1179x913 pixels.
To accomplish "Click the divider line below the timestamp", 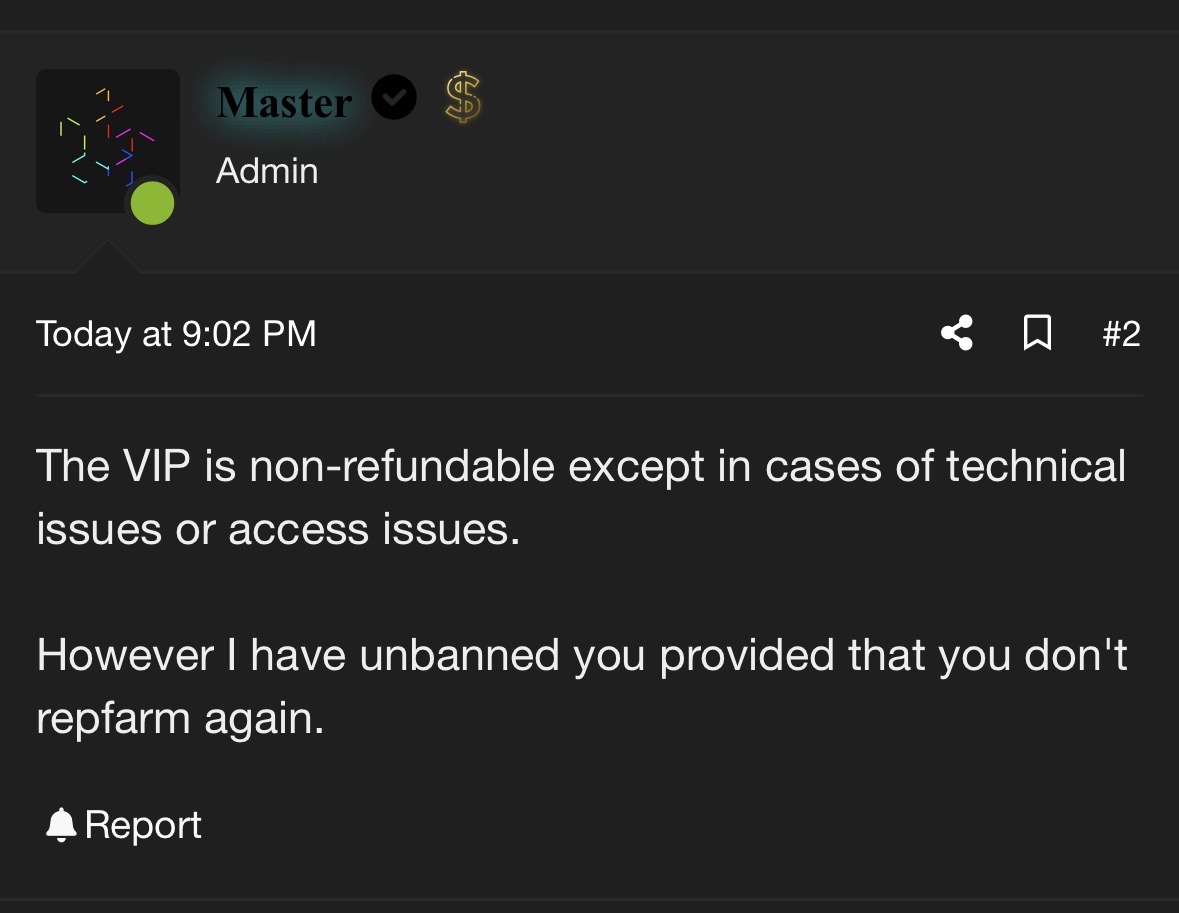I will point(590,395).
